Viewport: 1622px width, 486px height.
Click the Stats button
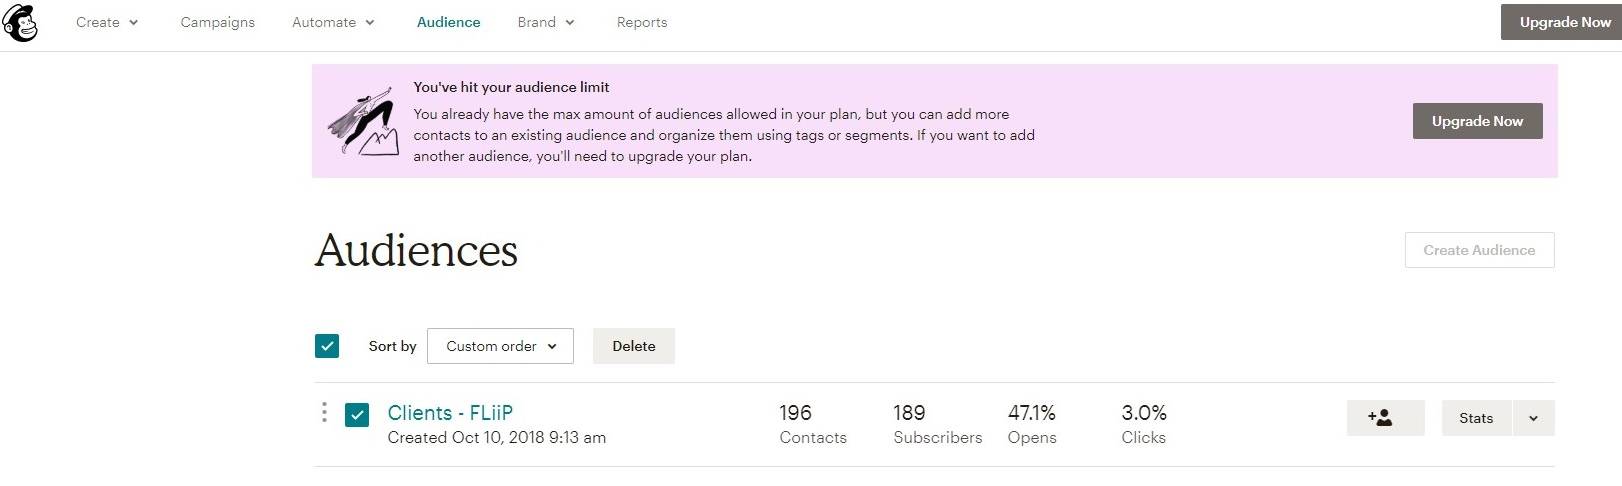point(1476,418)
